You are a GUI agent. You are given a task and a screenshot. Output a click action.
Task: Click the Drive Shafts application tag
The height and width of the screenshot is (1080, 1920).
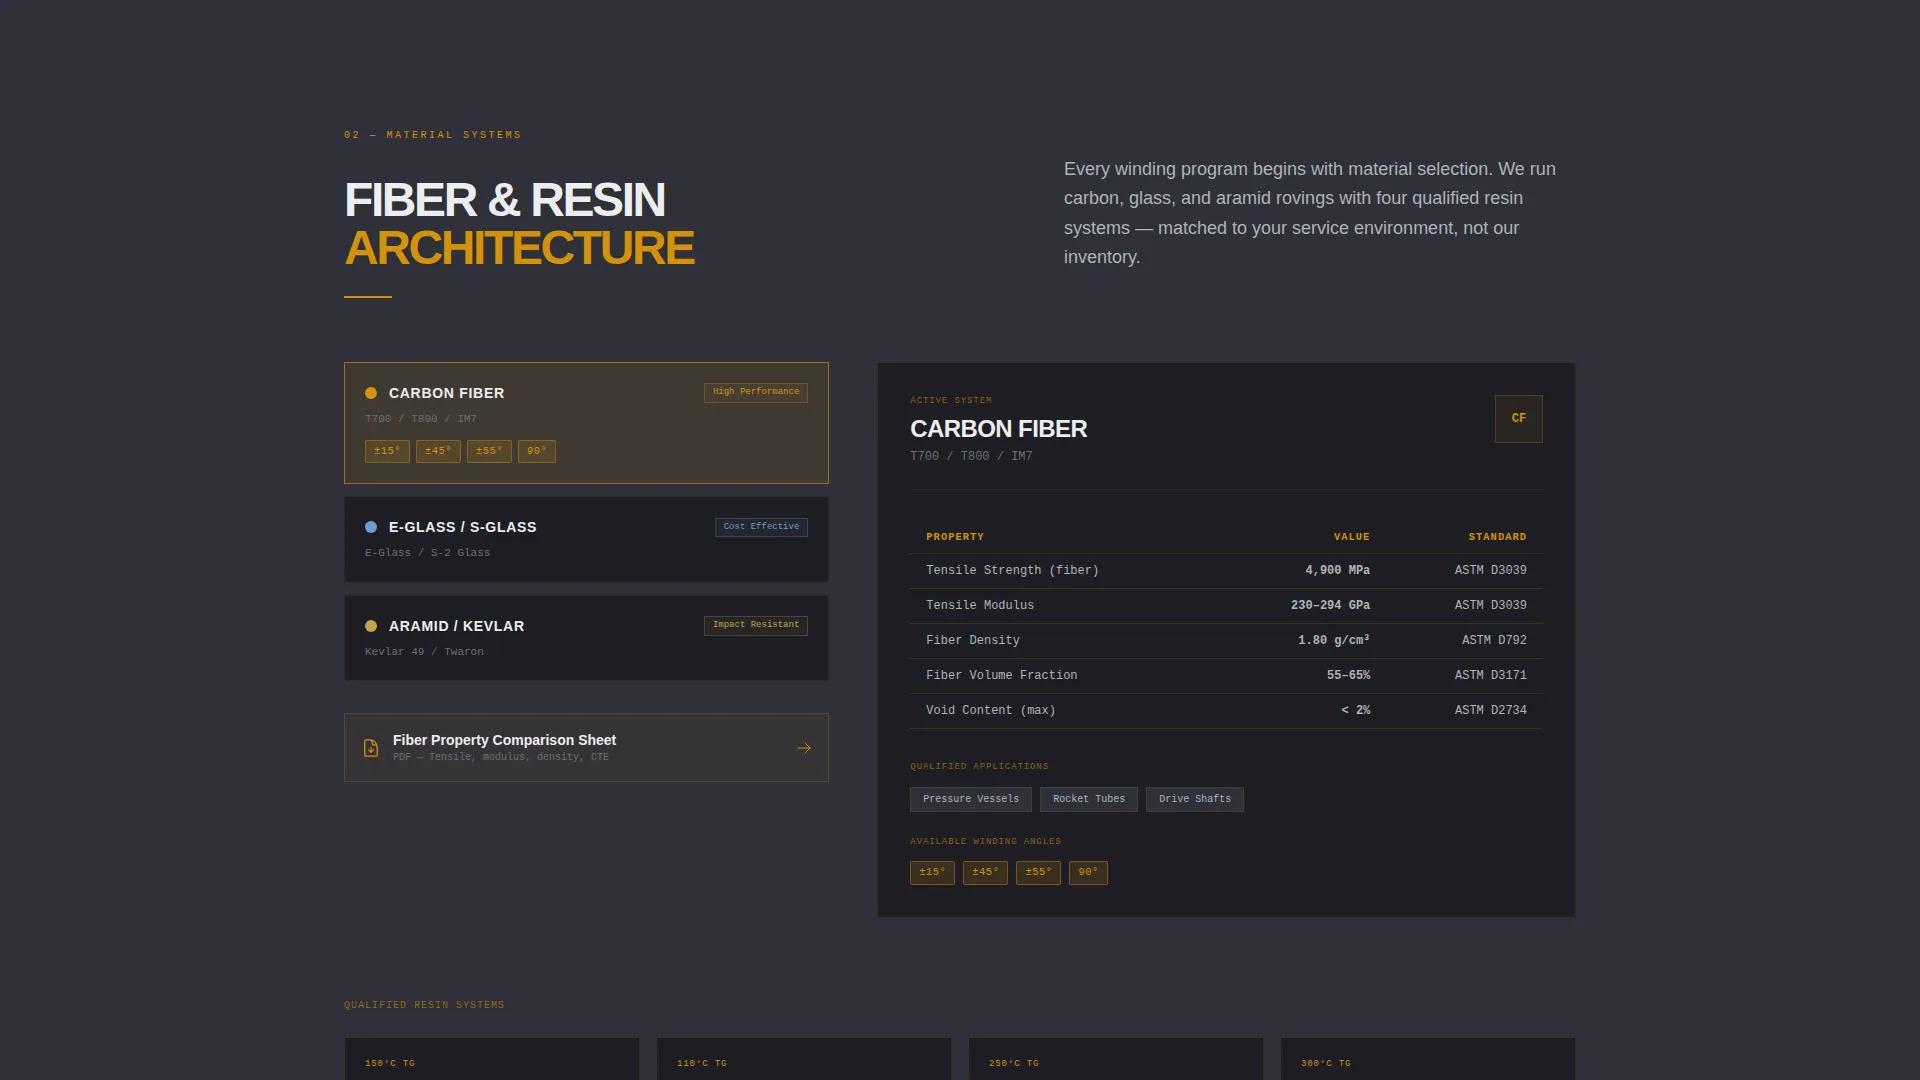tap(1195, 799)
